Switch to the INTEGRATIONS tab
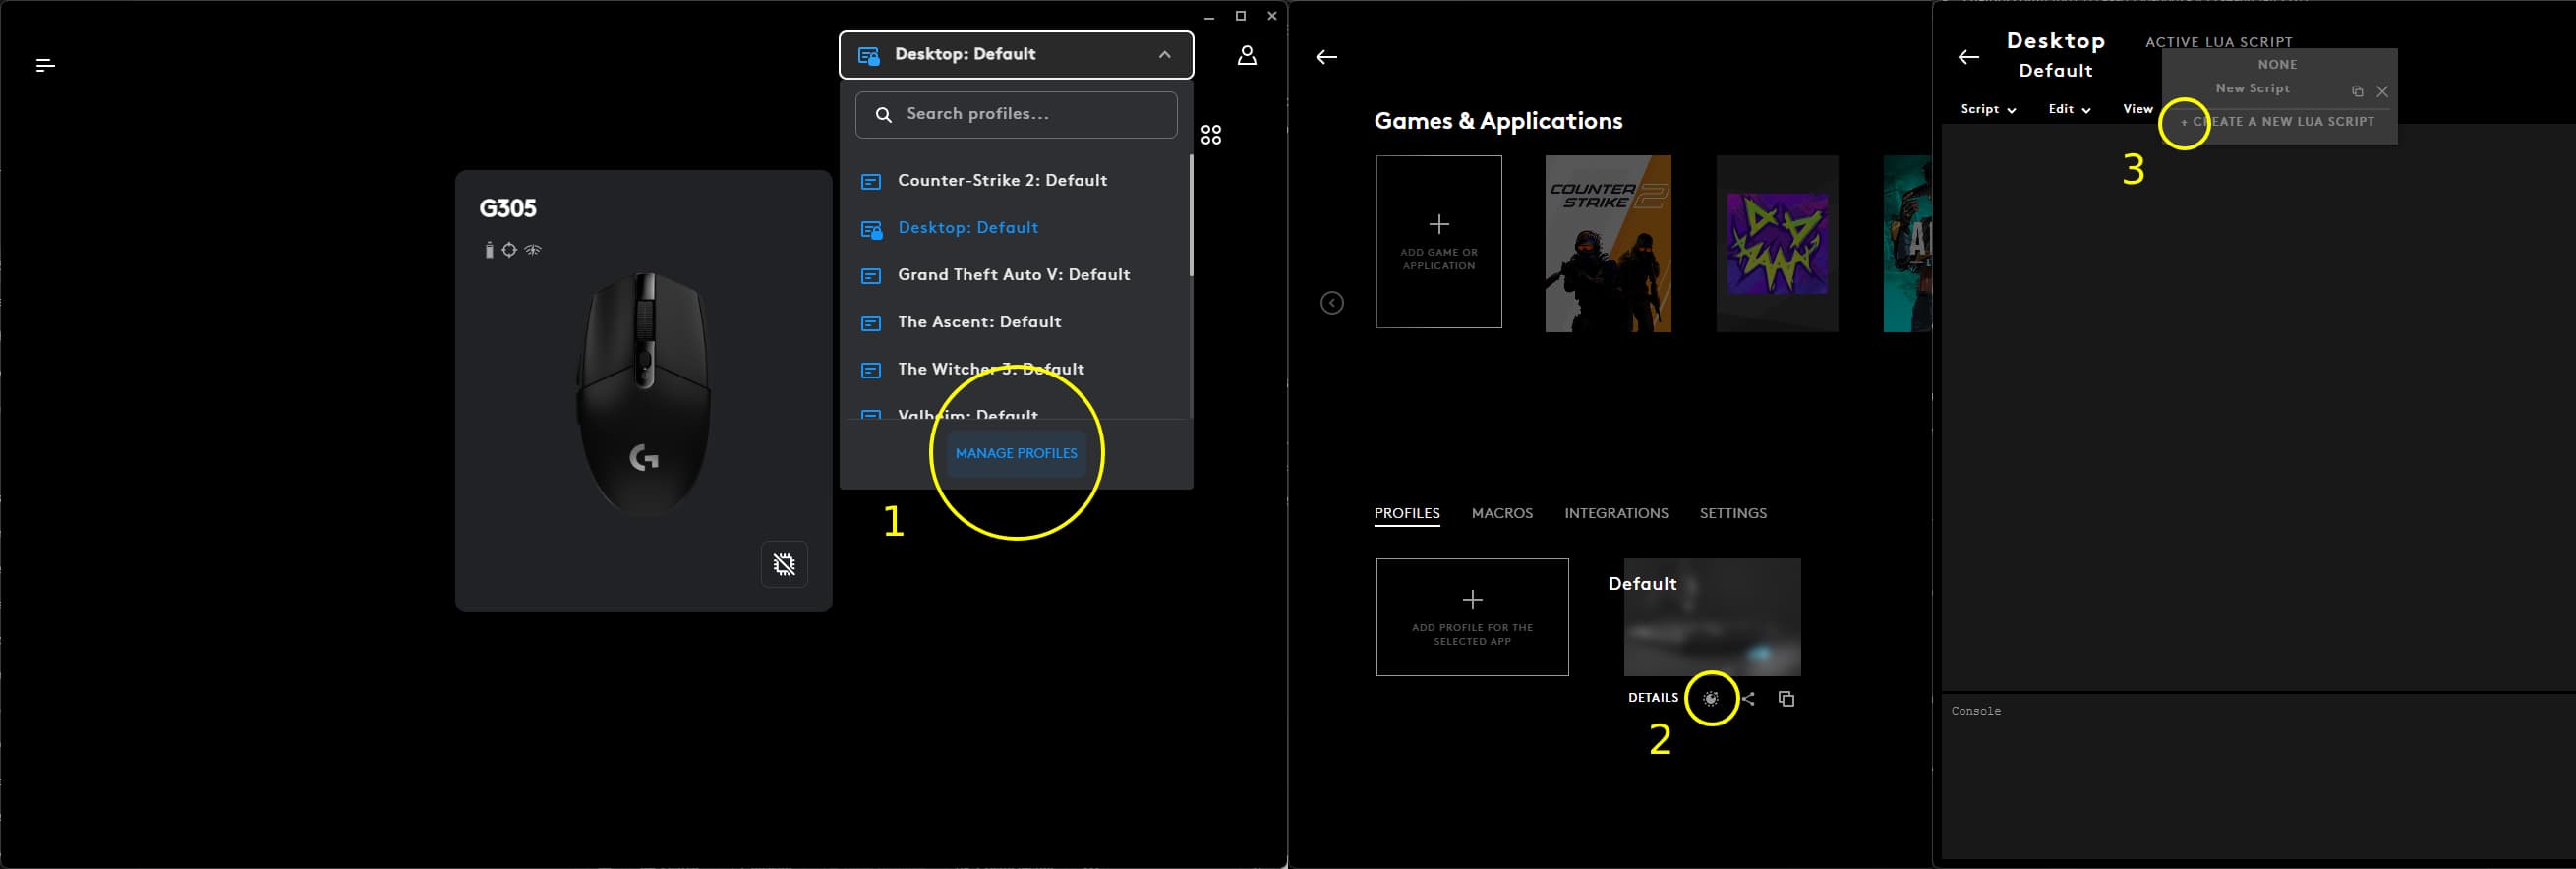Screen dimensions: 2576x869 point(1616,513)
